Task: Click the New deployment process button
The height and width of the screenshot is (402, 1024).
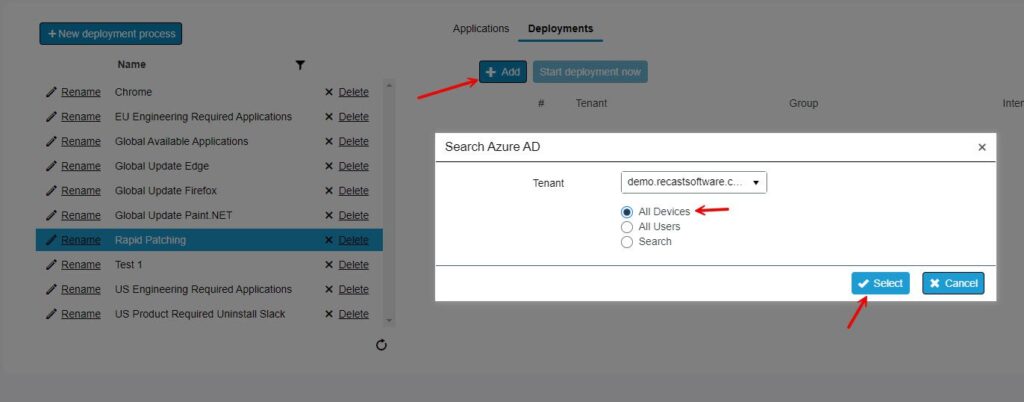Action: (x=111, y=34)
